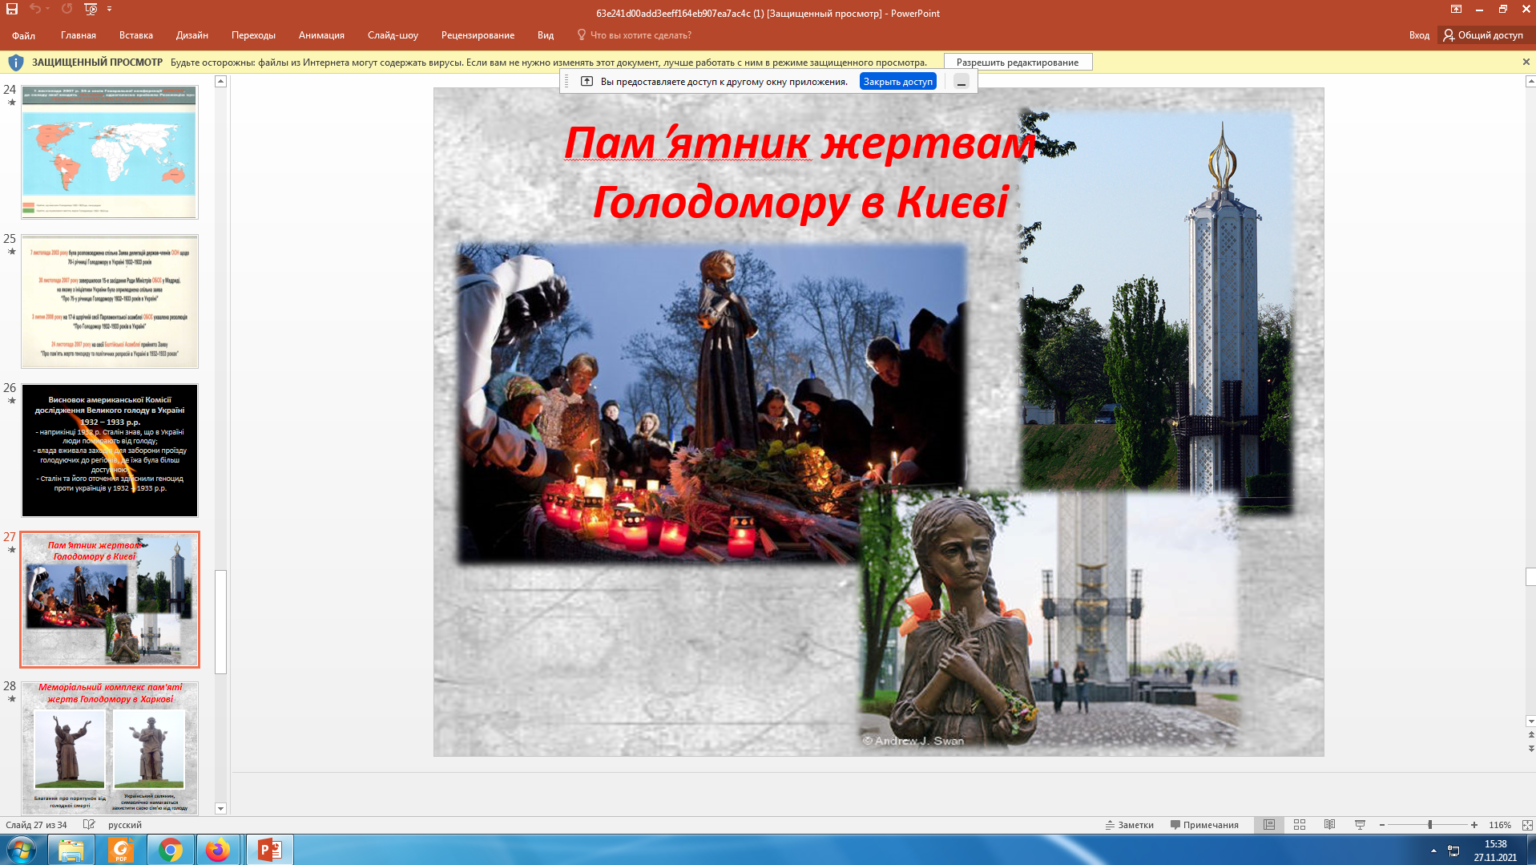Viewport: 1536px width, 865px height.
Task: Open ribbon display options button
Action: coord(1456,9)
